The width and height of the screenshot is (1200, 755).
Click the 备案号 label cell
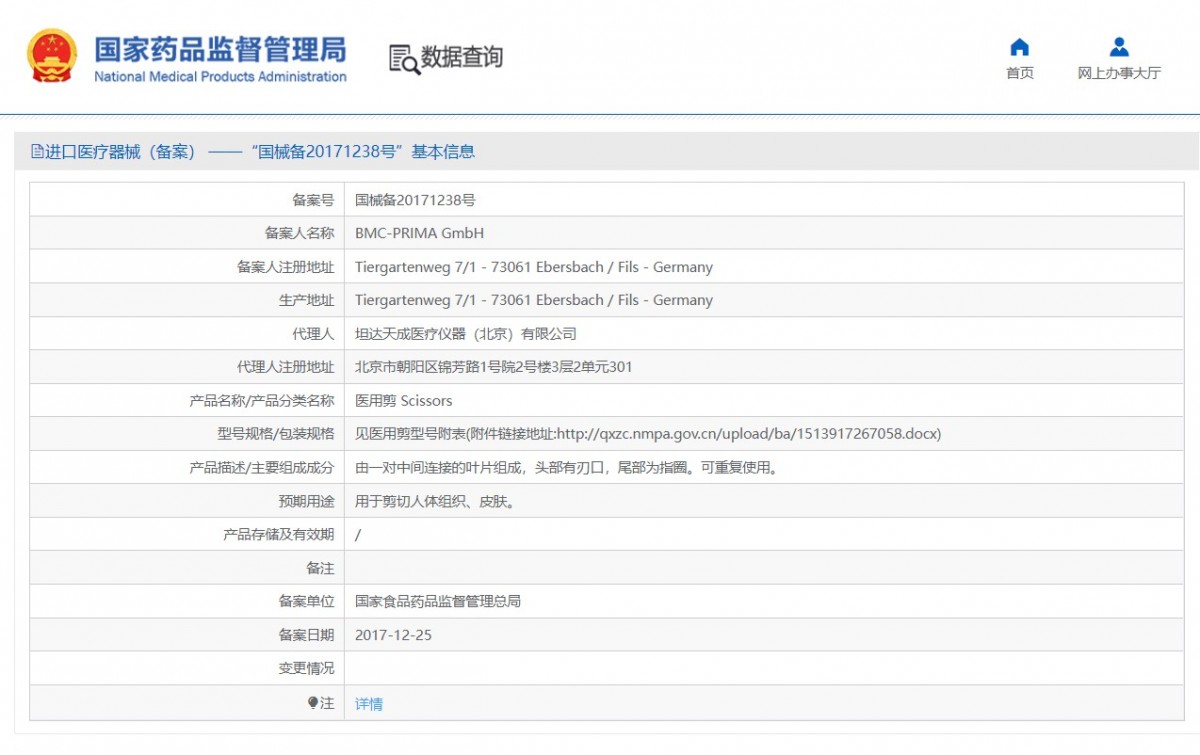187,200
